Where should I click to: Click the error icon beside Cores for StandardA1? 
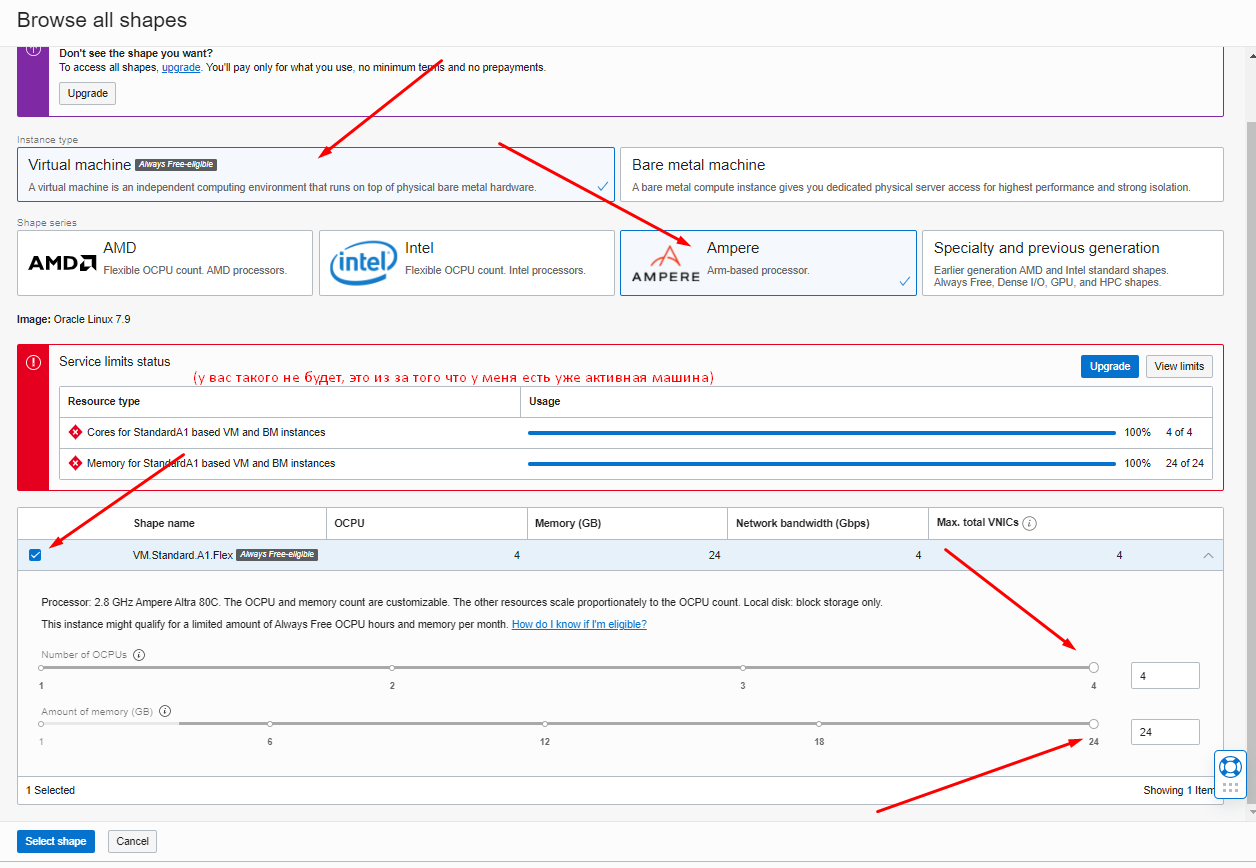[x=75, y=433]
